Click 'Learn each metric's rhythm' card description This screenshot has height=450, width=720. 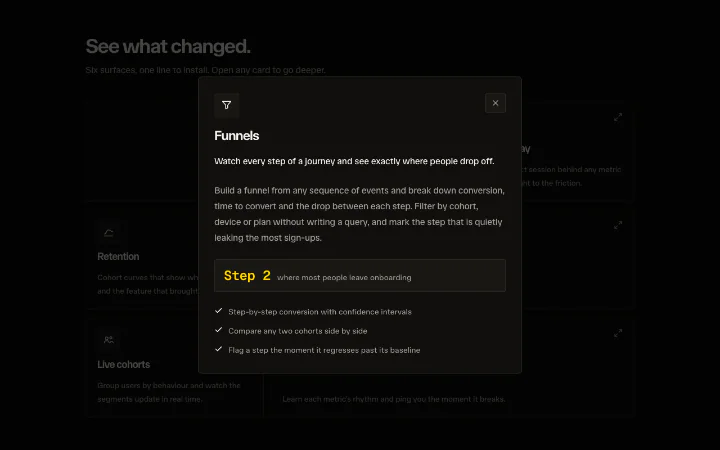coord(394,399)
